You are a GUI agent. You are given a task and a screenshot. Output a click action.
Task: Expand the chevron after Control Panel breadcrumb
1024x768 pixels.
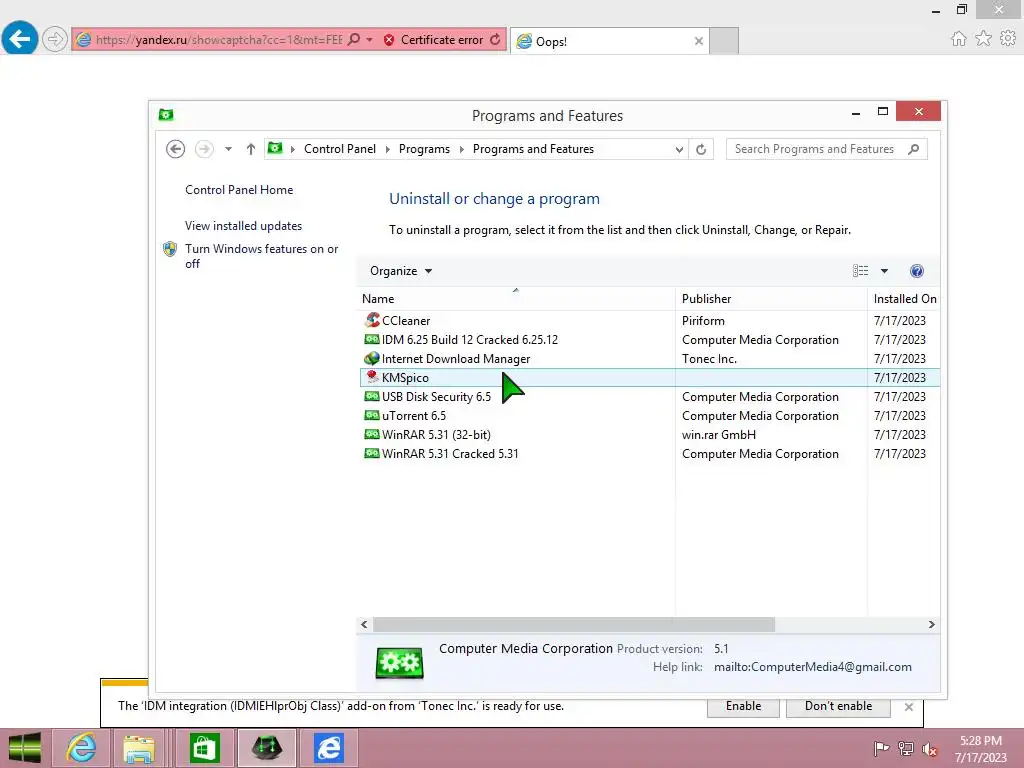coord(387,149)
